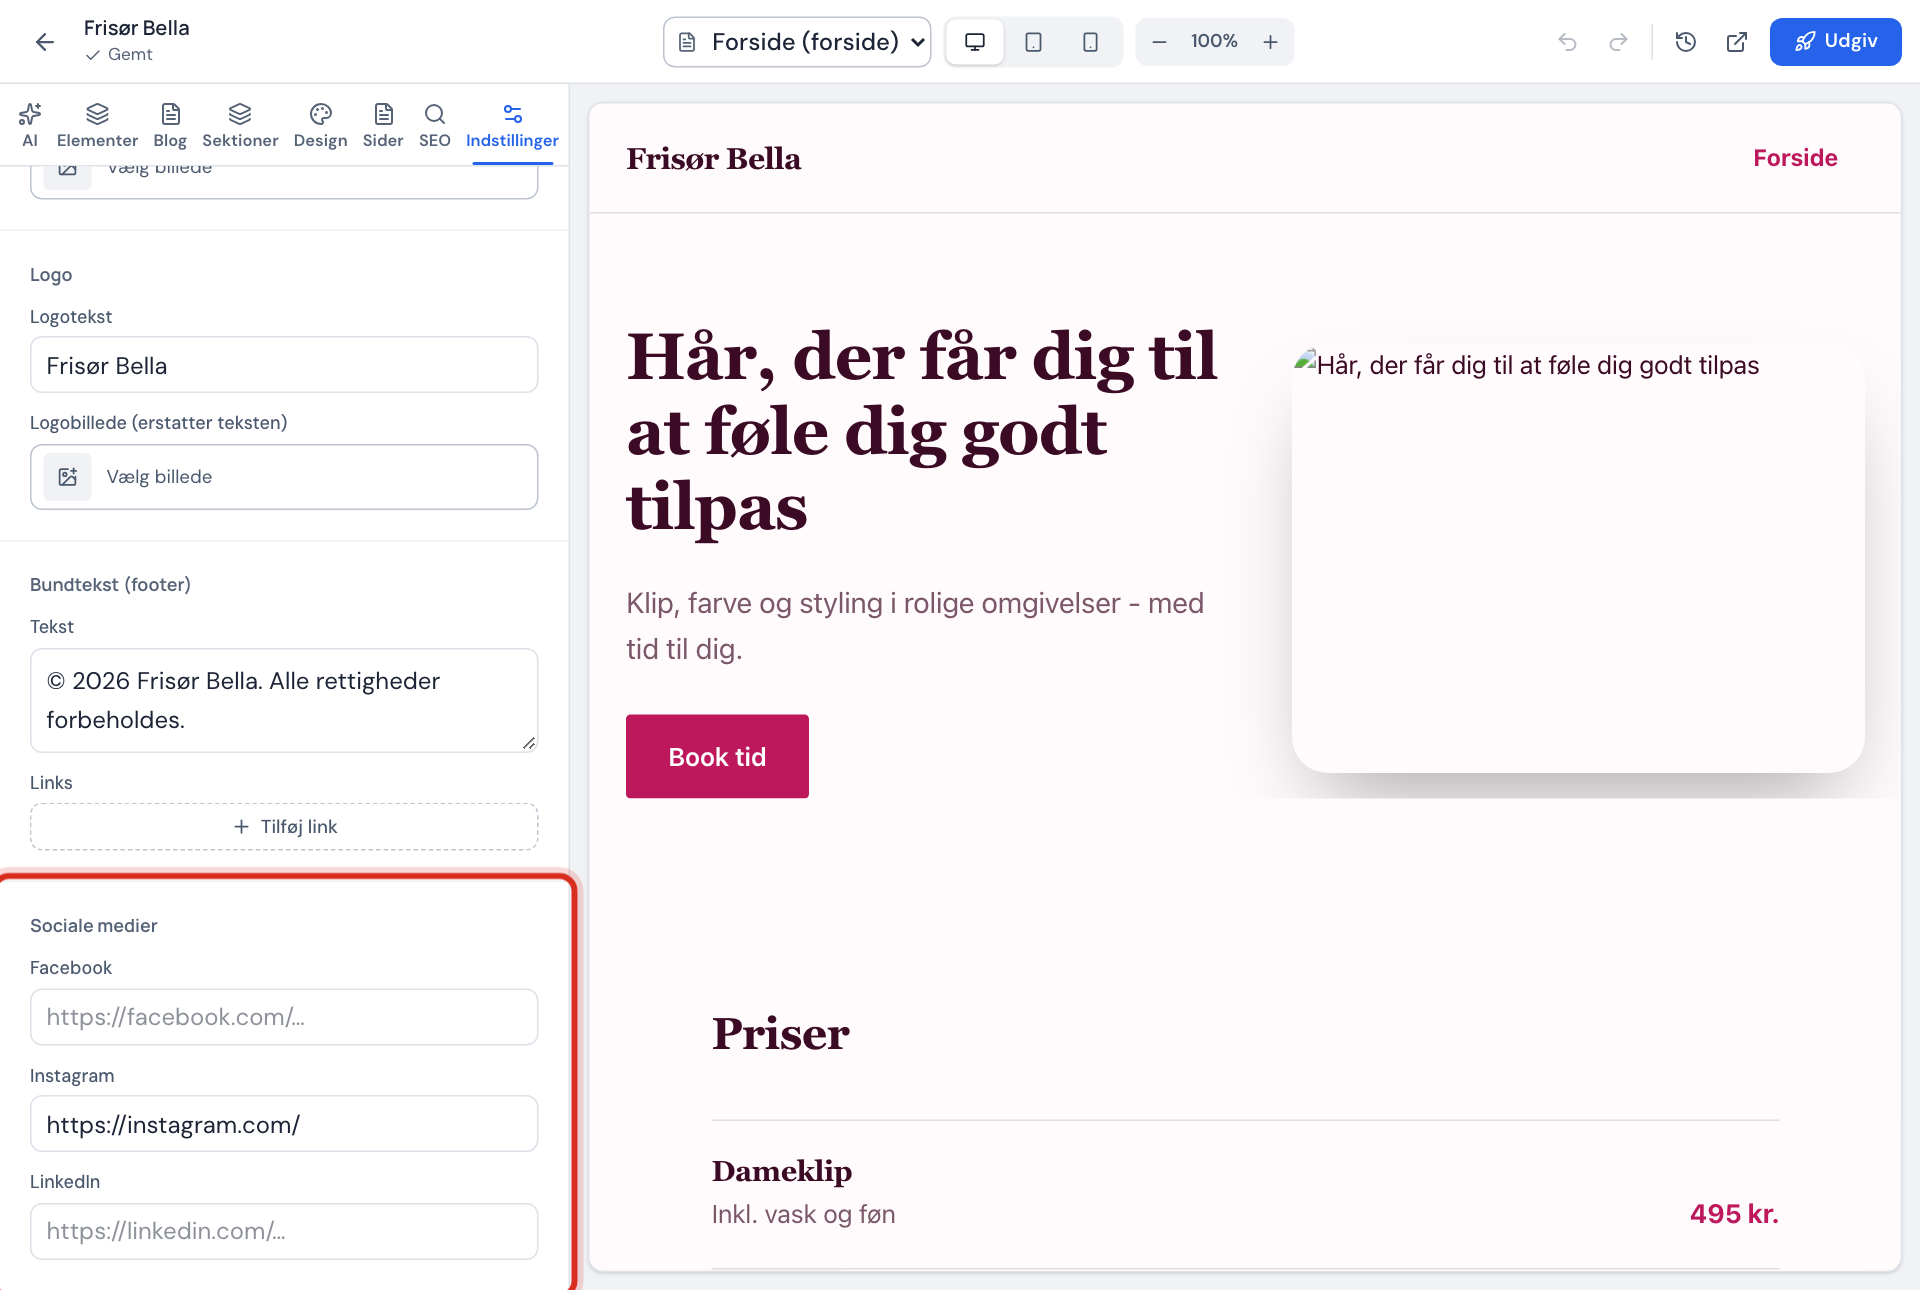Viewport: 1920px width, 1290px height.
Task: Open the Forside (forside) page dropdown
Action: pos(797,42)
